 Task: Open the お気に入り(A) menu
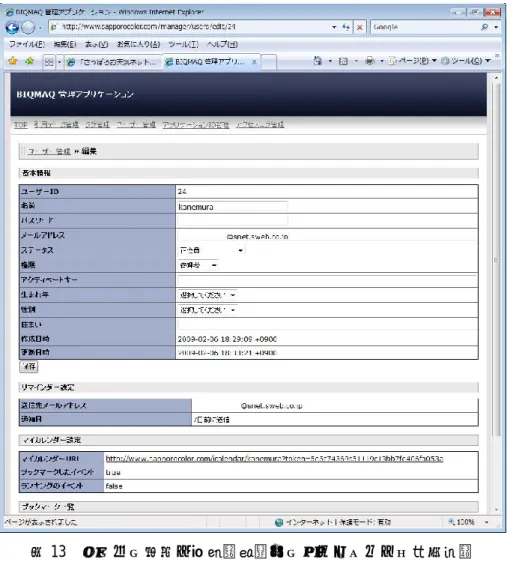point(138,44)
